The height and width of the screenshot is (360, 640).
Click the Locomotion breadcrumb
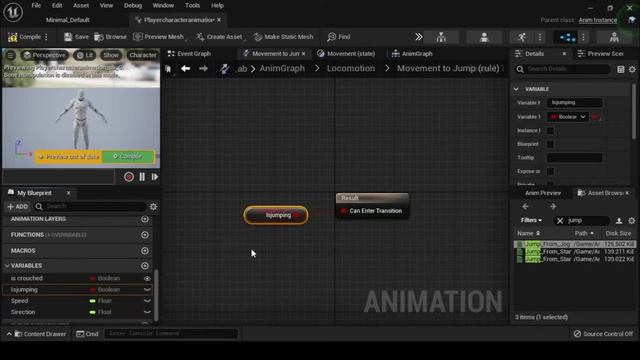click(351, 69)
